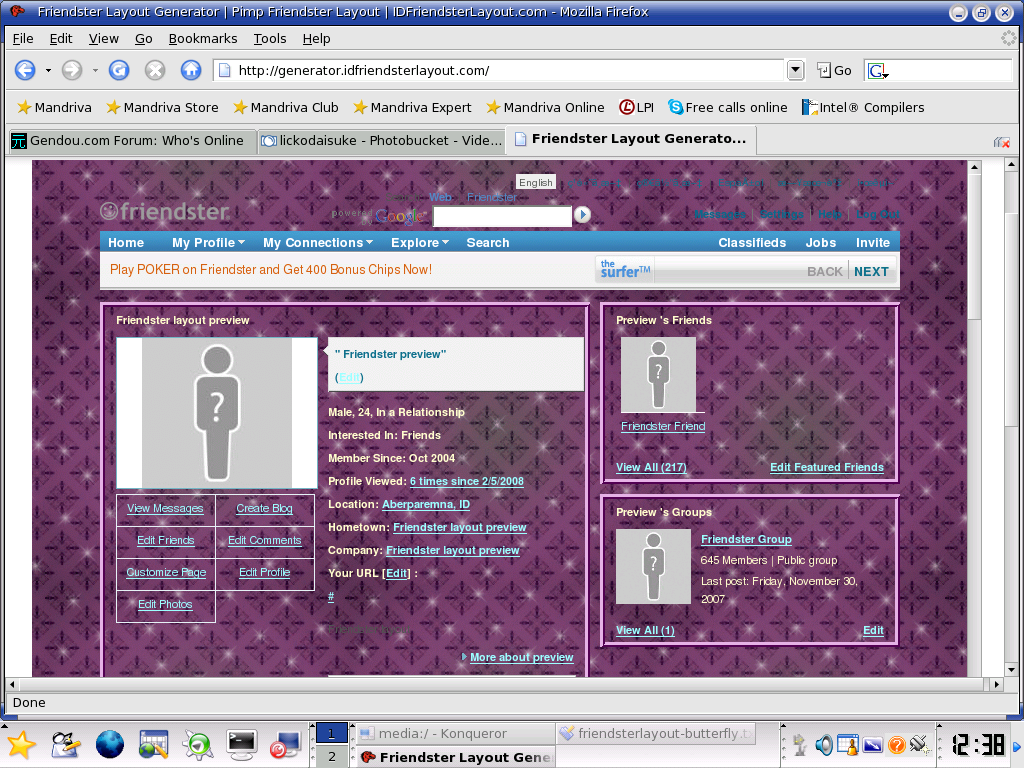1024x768 pixels.
Task: Open the search engine selector icon
Action: [878, 71]
